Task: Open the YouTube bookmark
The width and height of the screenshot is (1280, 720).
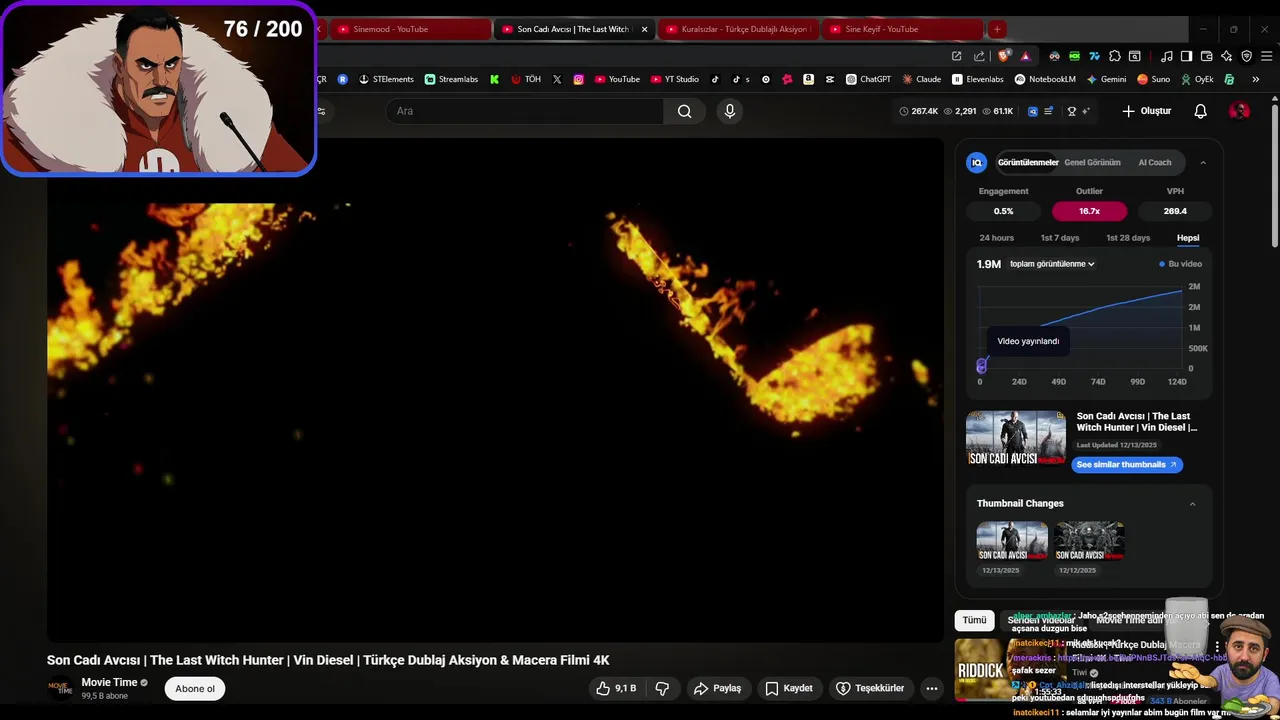Action: [x=617, y=79]
